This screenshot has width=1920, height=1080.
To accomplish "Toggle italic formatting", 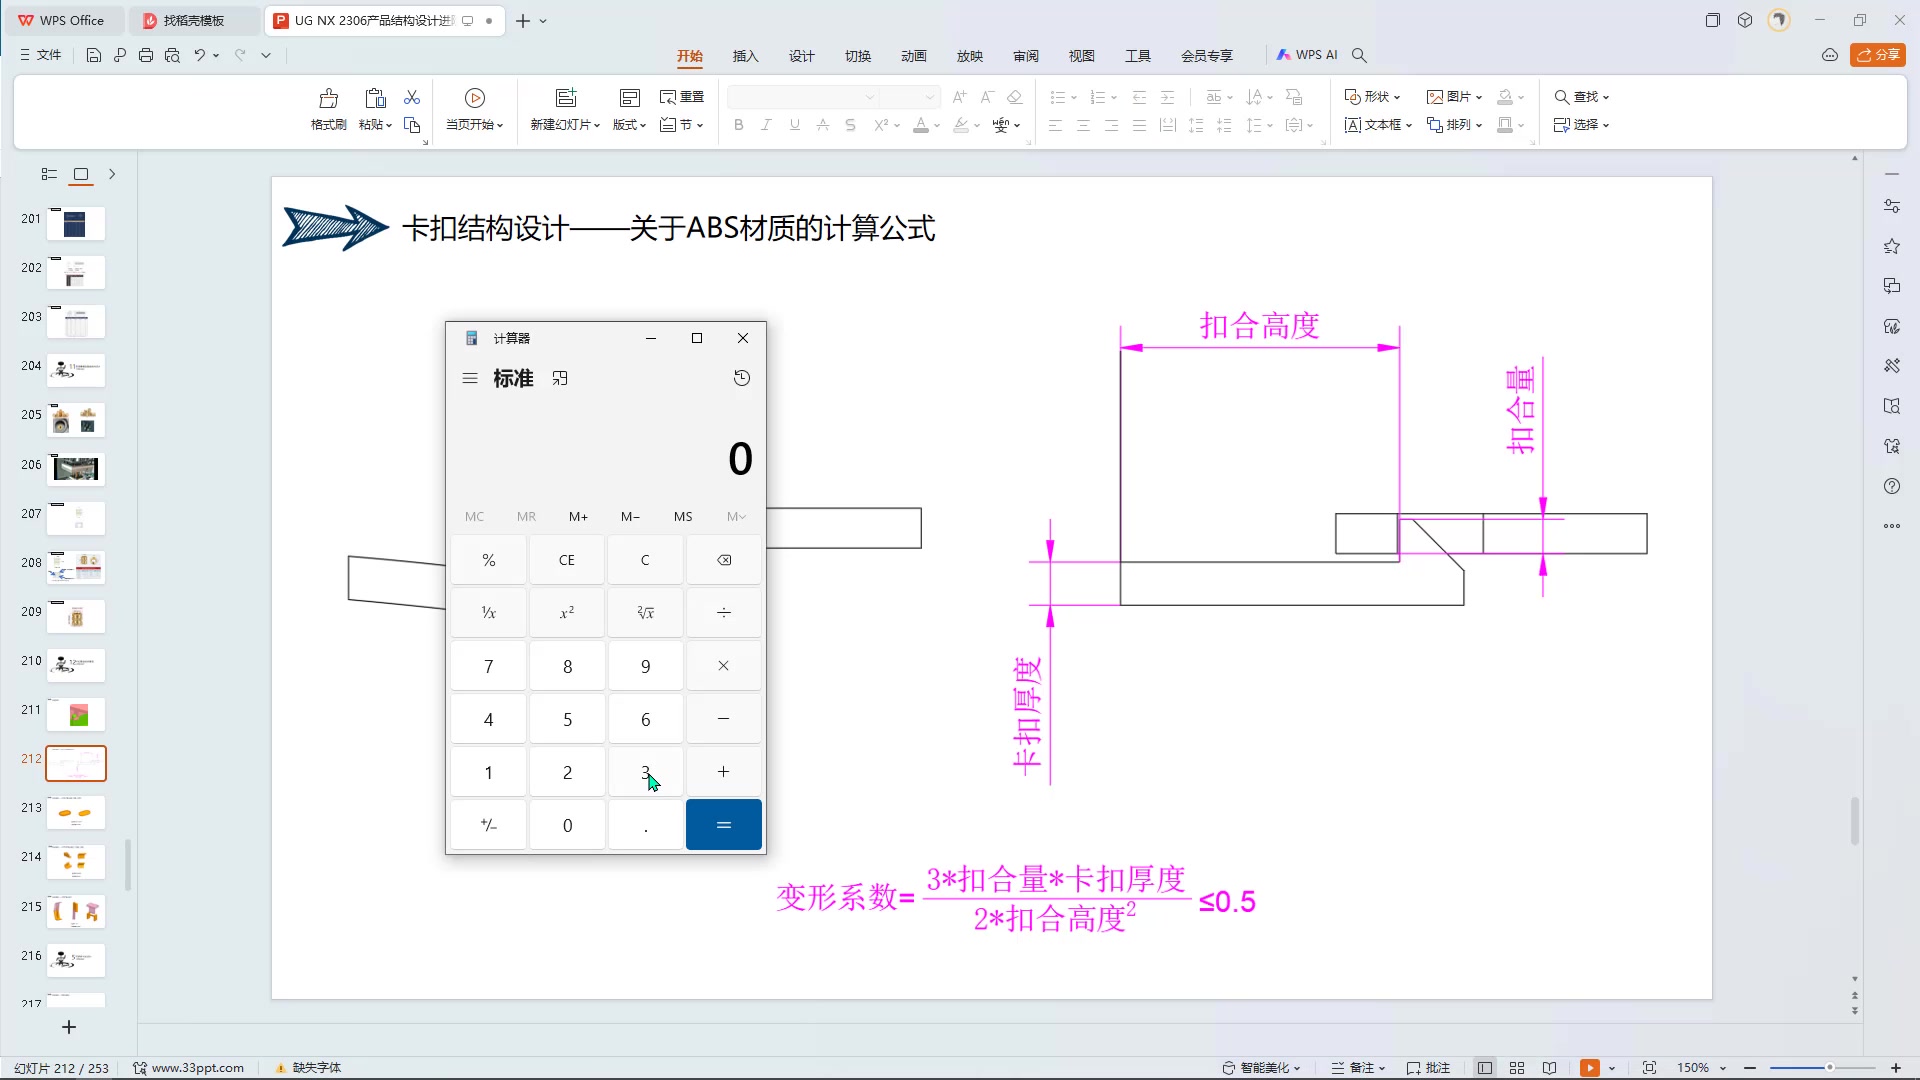I will [x=766, y=125].
